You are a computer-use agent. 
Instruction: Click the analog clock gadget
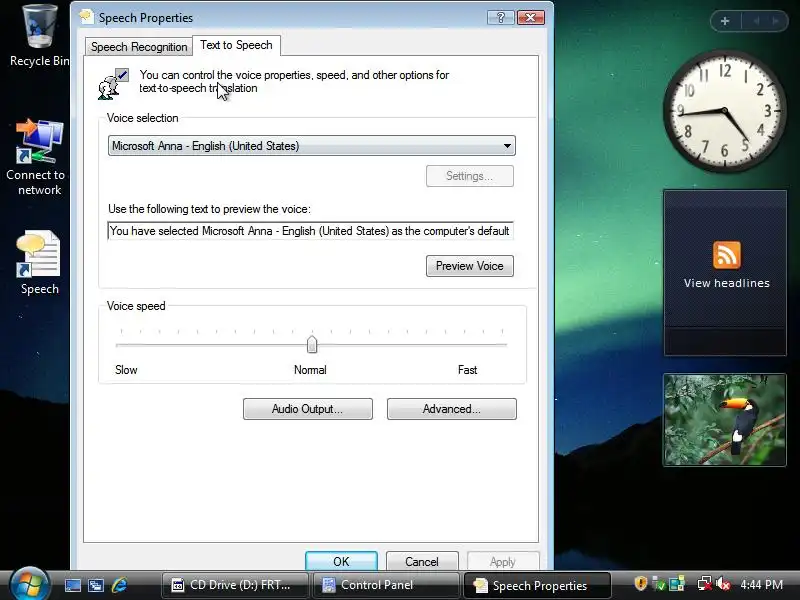click(724, 111)
